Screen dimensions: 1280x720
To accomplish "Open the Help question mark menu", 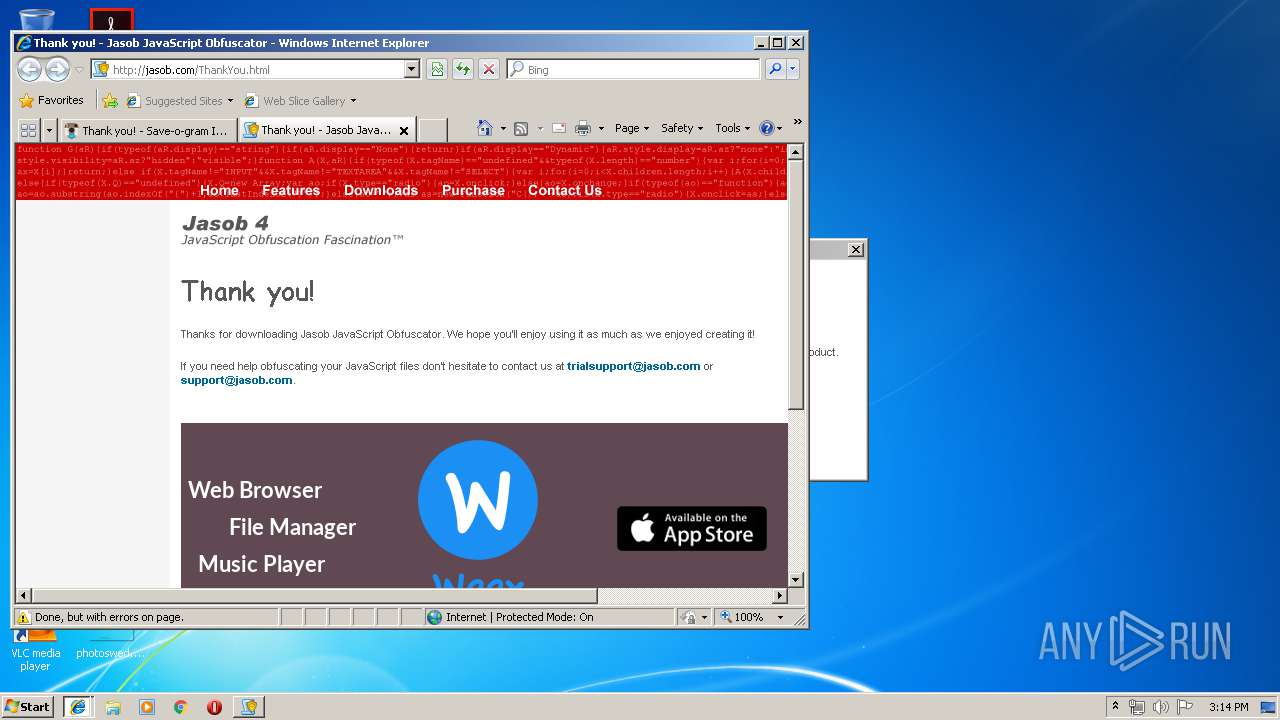I will click(771, 128).
